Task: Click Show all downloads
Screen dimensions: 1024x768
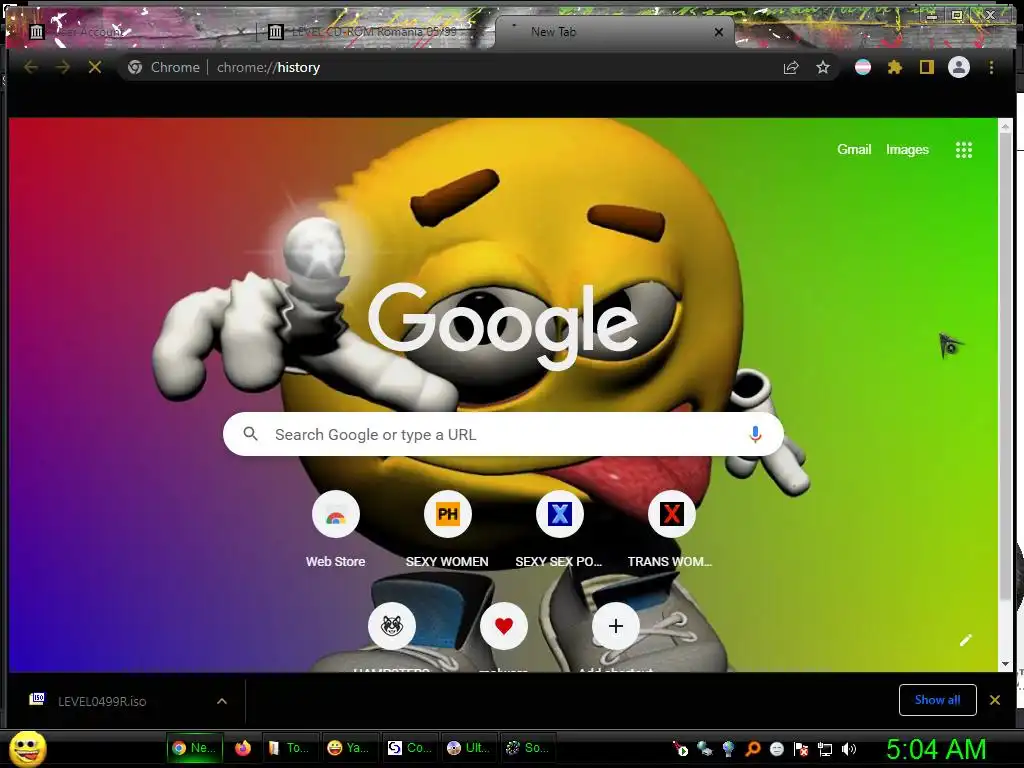Action: tap(938, 700)
